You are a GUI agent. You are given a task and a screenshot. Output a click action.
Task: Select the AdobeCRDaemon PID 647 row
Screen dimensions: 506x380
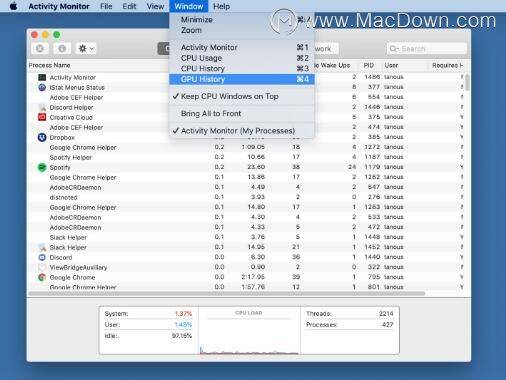(x=247, y=187)
